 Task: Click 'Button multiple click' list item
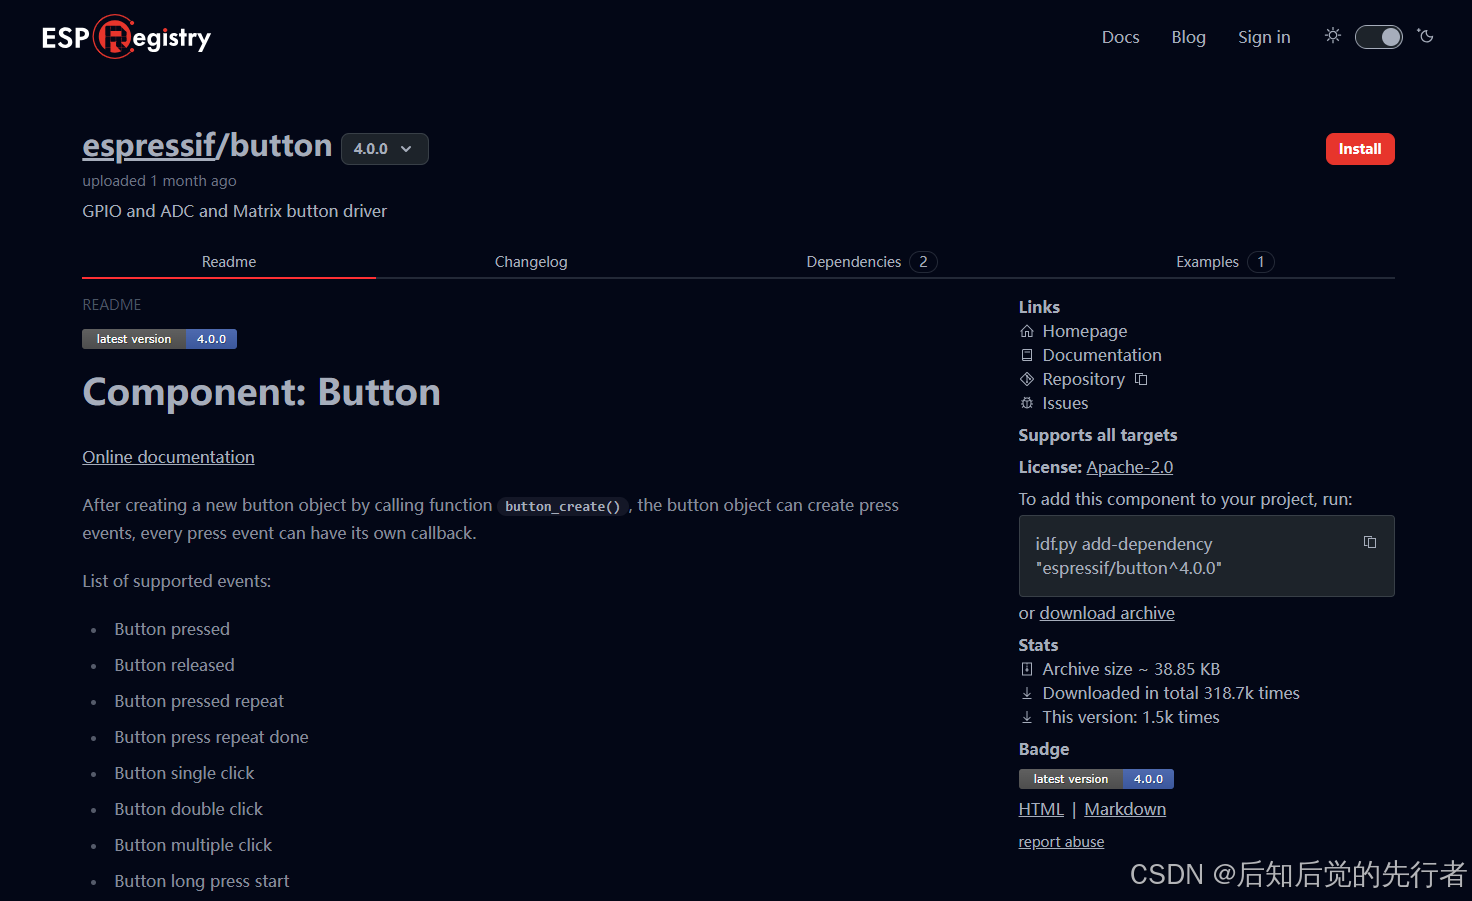pos(193,845)
